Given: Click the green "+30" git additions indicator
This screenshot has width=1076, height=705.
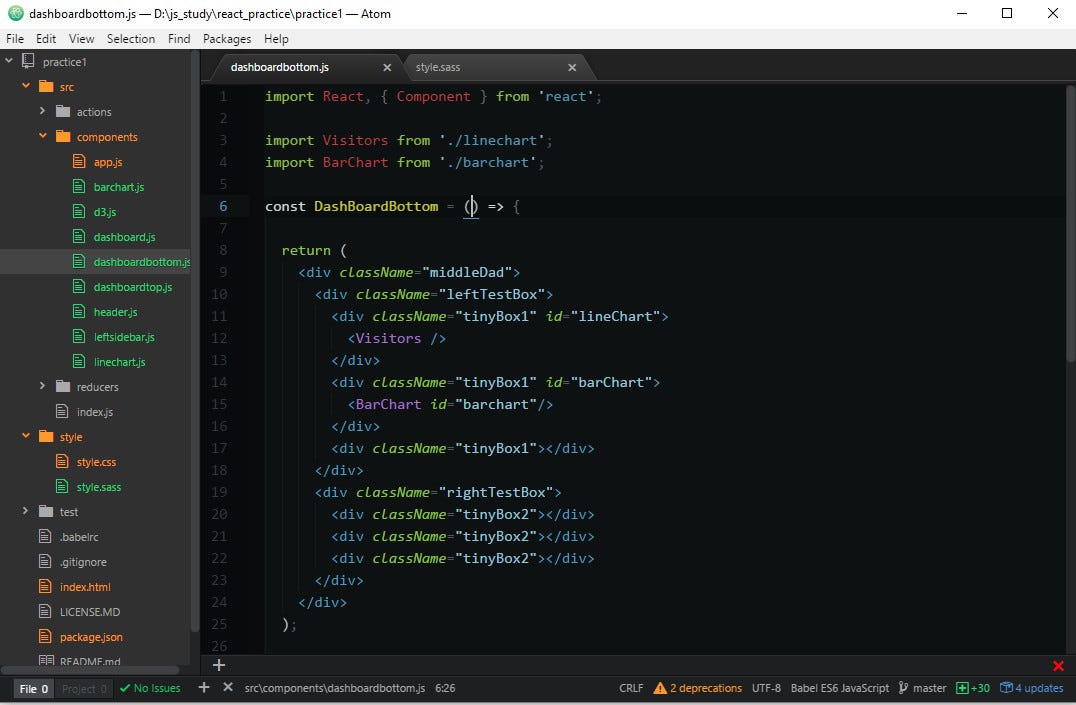Looking at the screenshot, I should tap(971, 688).
